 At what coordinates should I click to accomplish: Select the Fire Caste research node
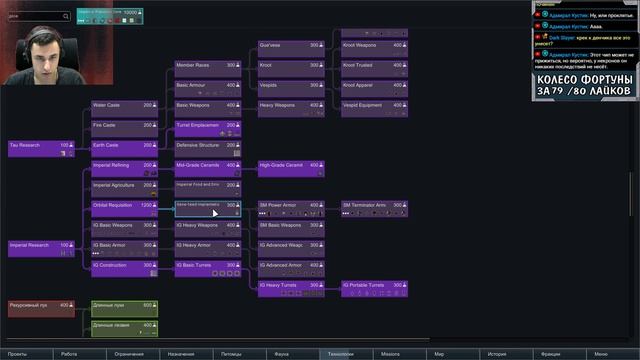pos(124,129)
